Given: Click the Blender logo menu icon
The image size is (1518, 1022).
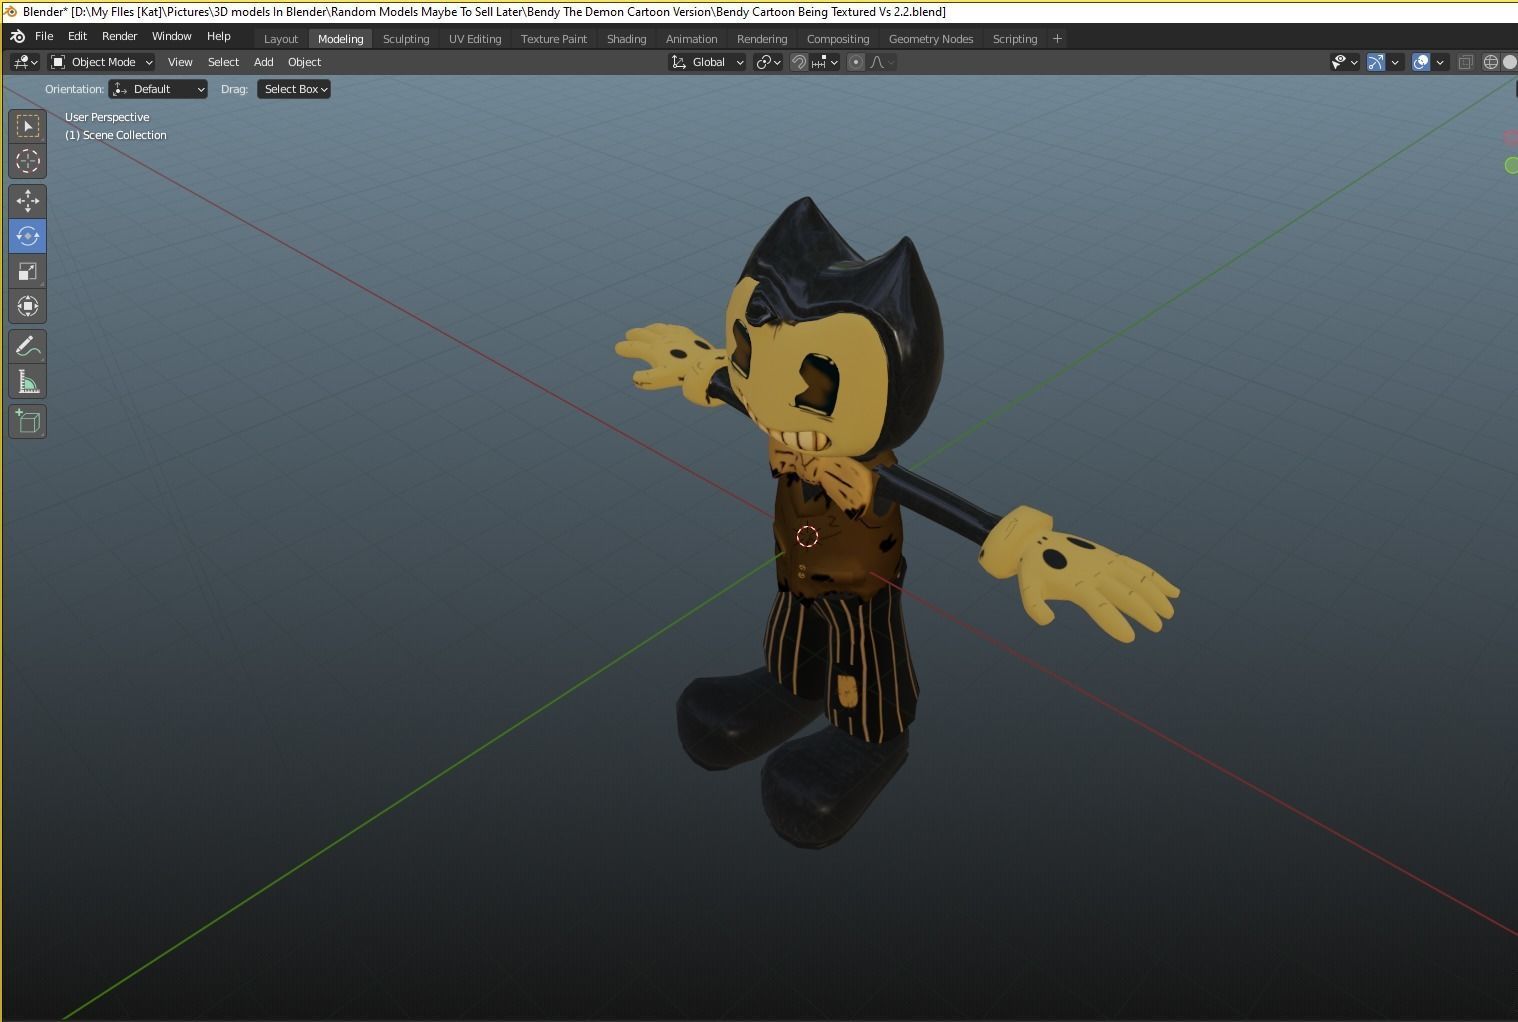Looking at the screenshot, I should click(x=17, y=36).
